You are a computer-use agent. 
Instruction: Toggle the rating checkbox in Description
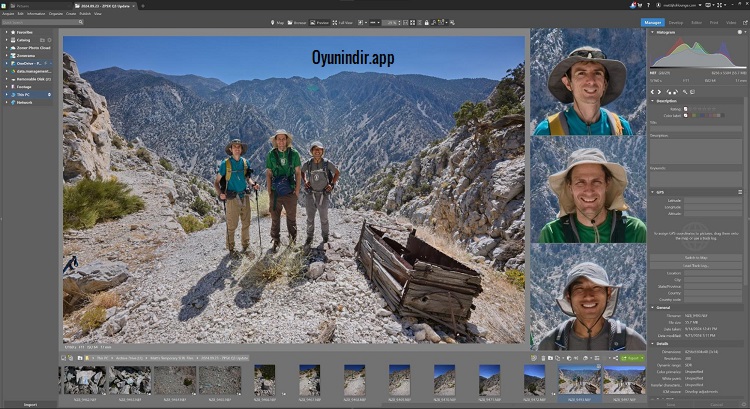[x=685, y=109]
